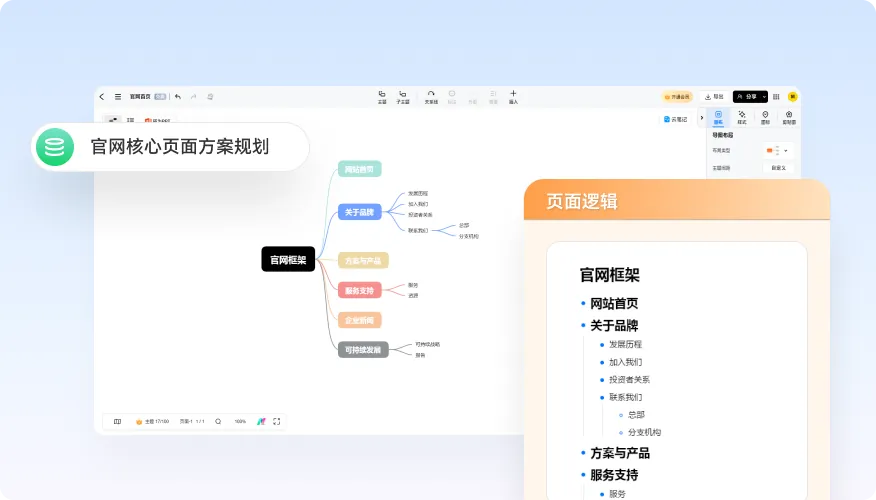The height and width of the screenshot is (500, 876).
Task: Click the 官网框架 heading in the outline card
Action: [610, 275]
